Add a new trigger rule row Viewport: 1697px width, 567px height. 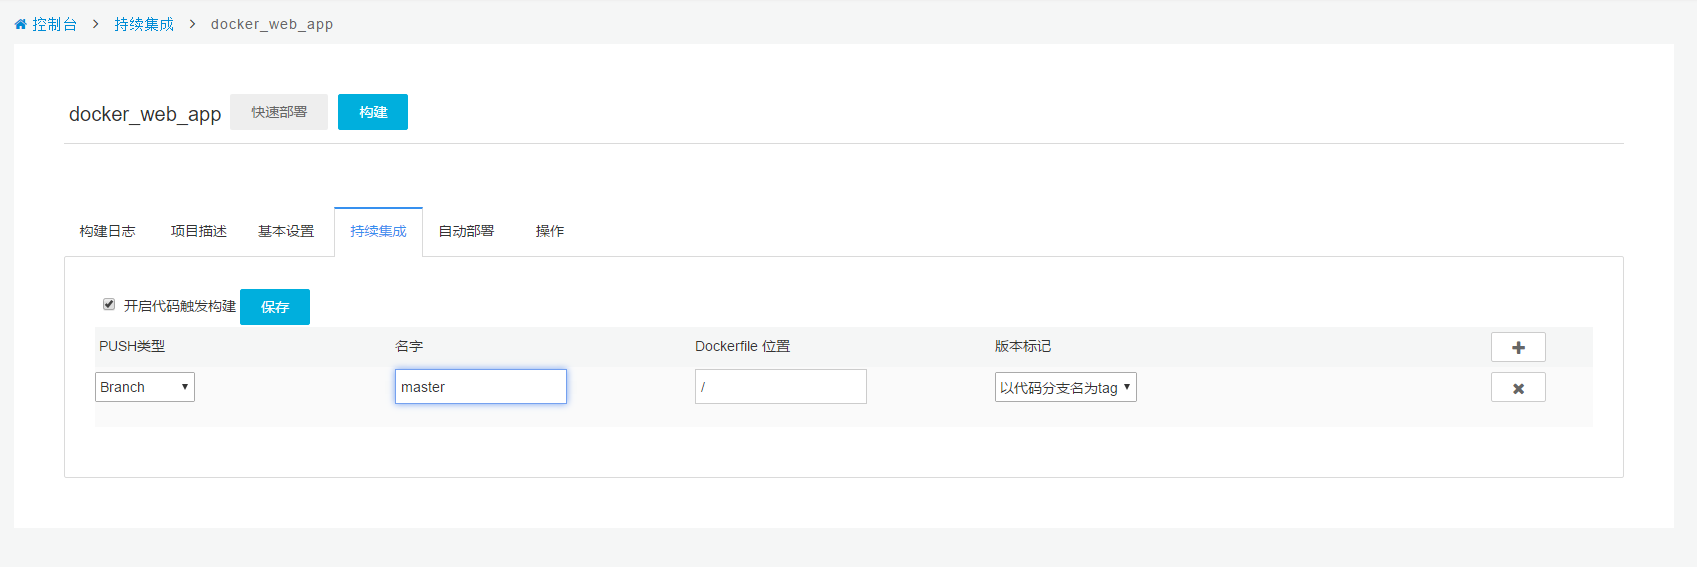[1517, 347]
